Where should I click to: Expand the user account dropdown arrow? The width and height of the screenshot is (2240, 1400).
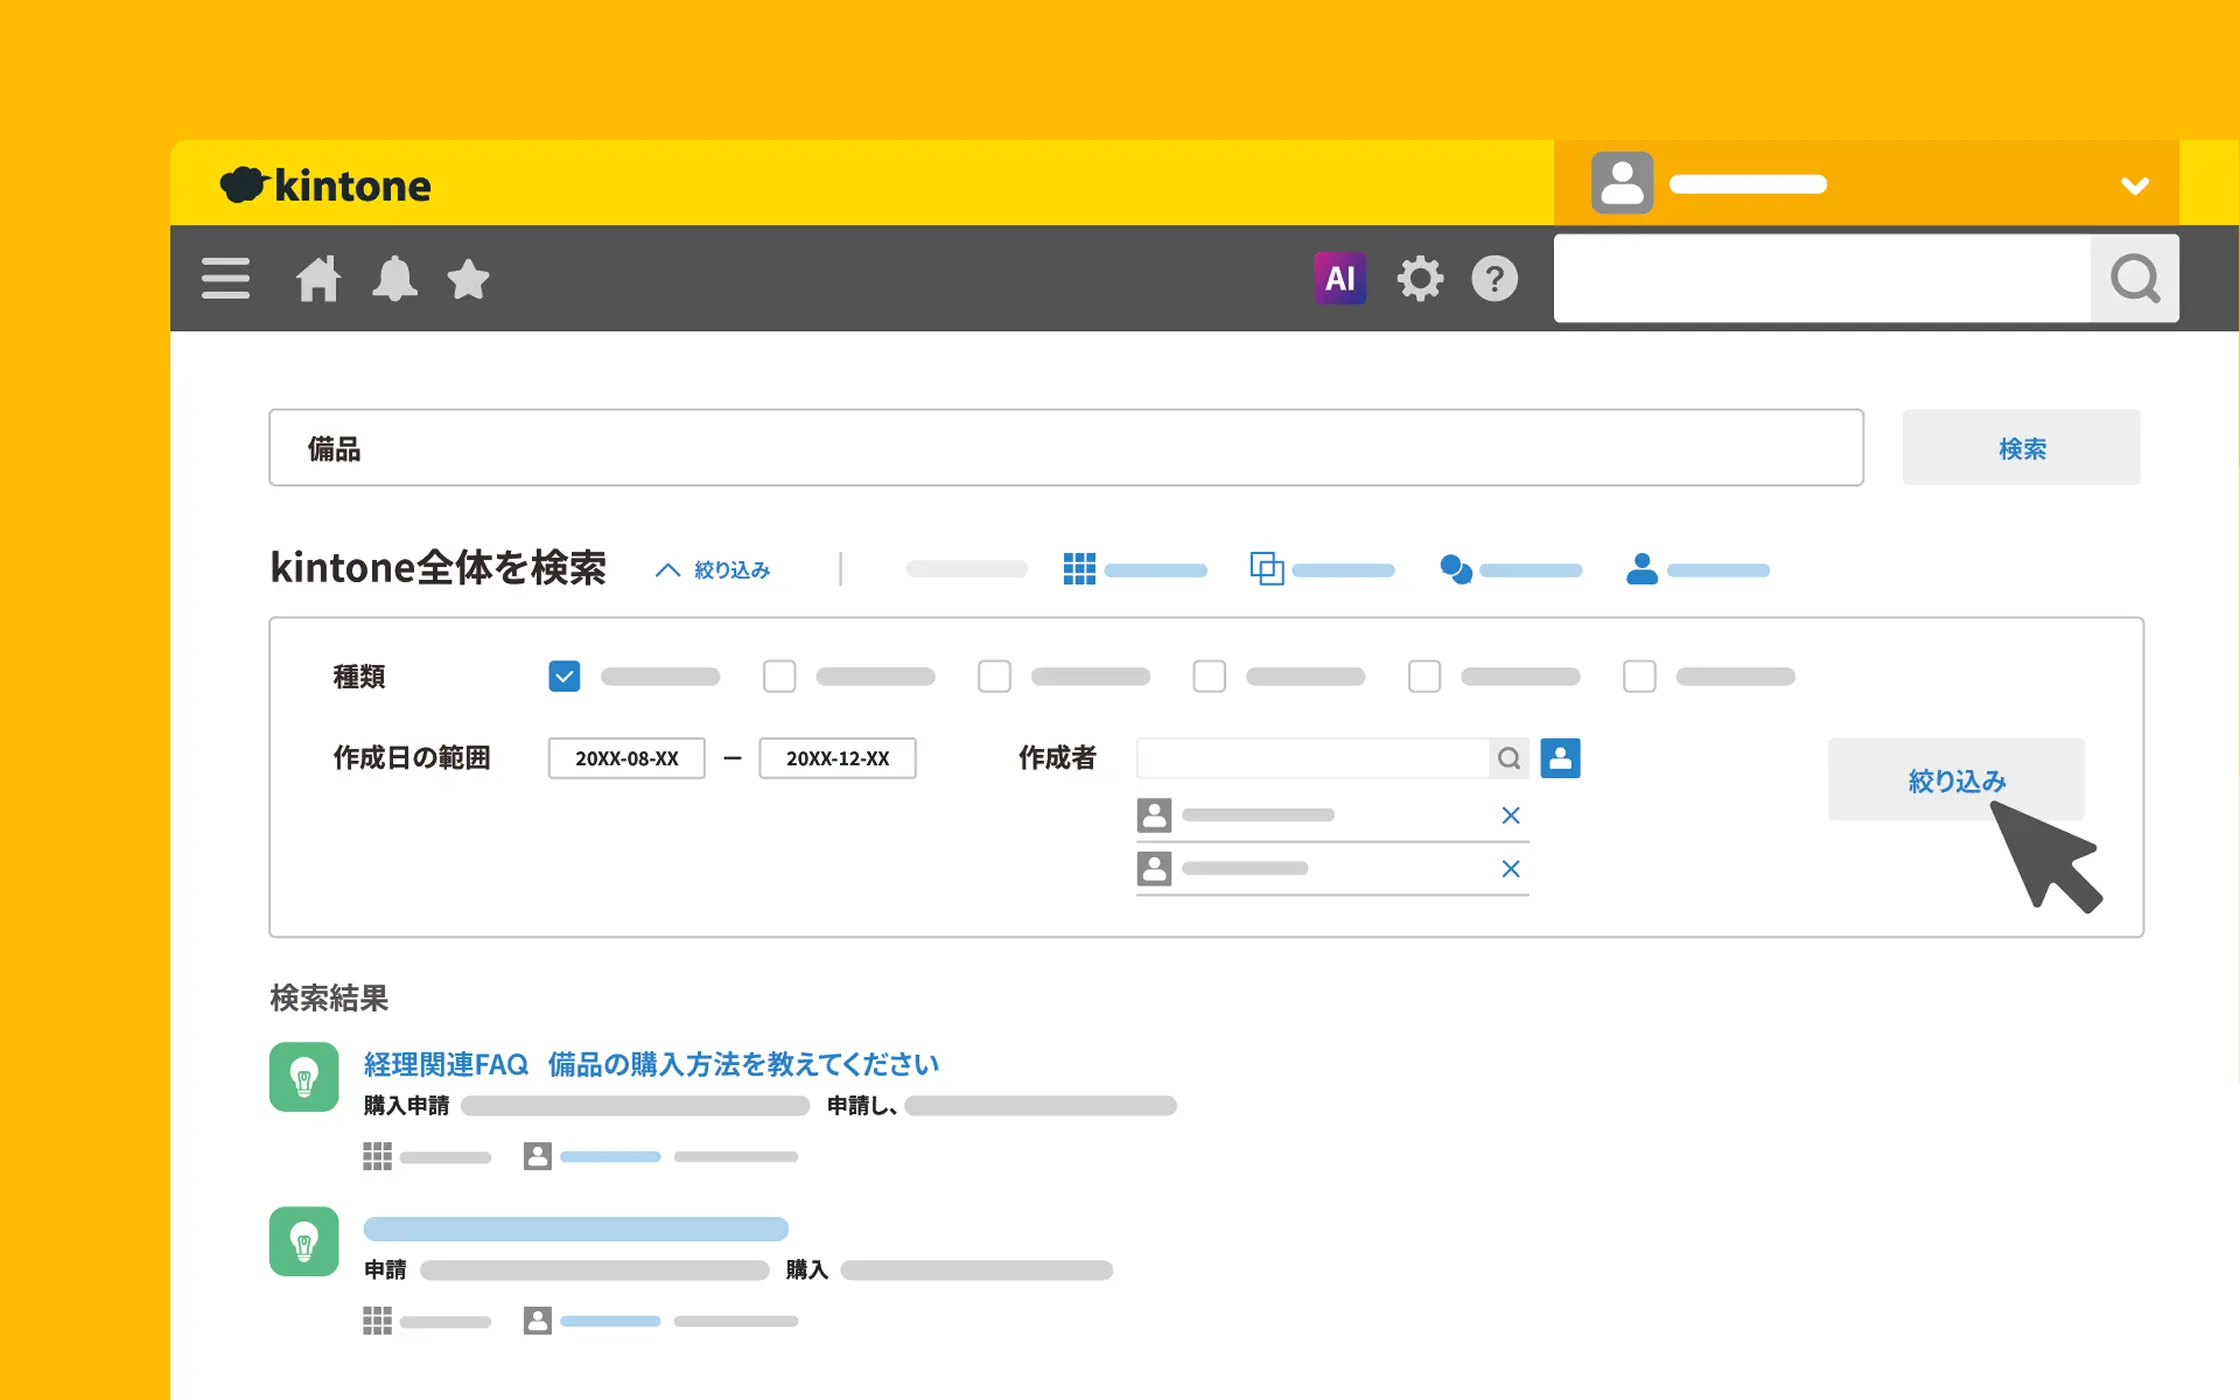(x=2134, y=186)
